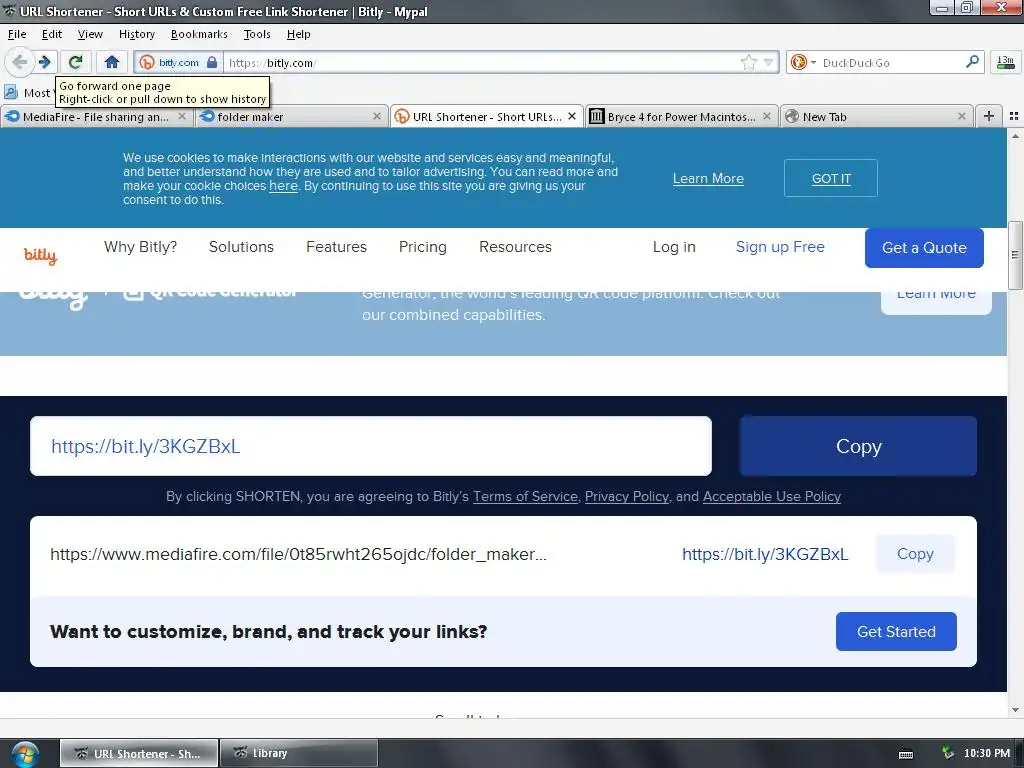Click the green tray icon beside the clock
Viewport: 1024px width, 768px height.
tap(948, 753)
